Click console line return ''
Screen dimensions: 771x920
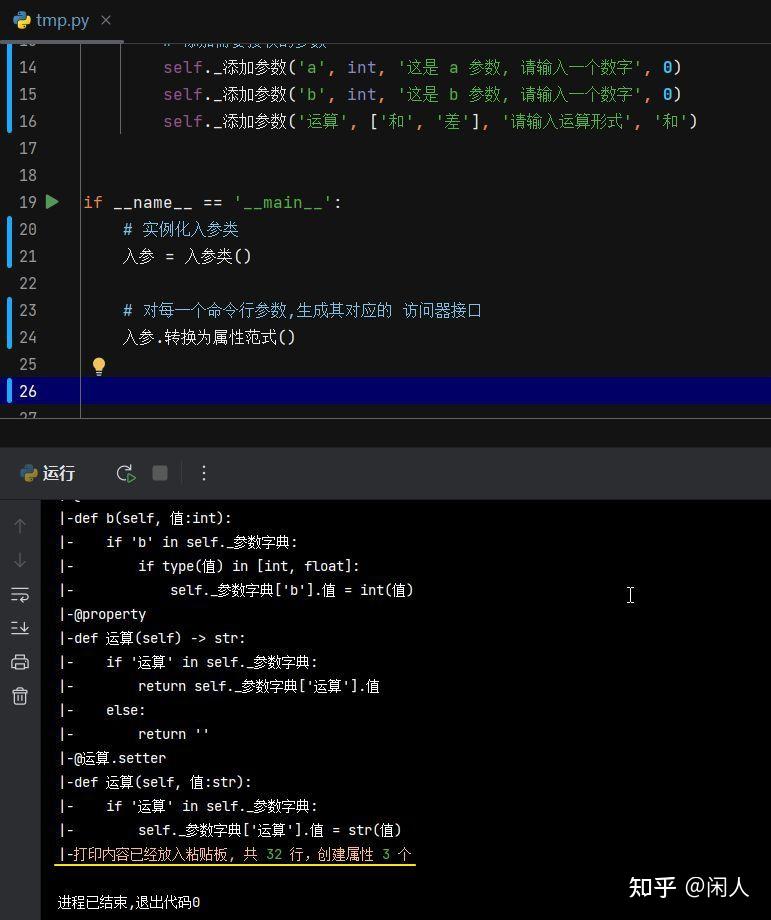click(173, 734)
